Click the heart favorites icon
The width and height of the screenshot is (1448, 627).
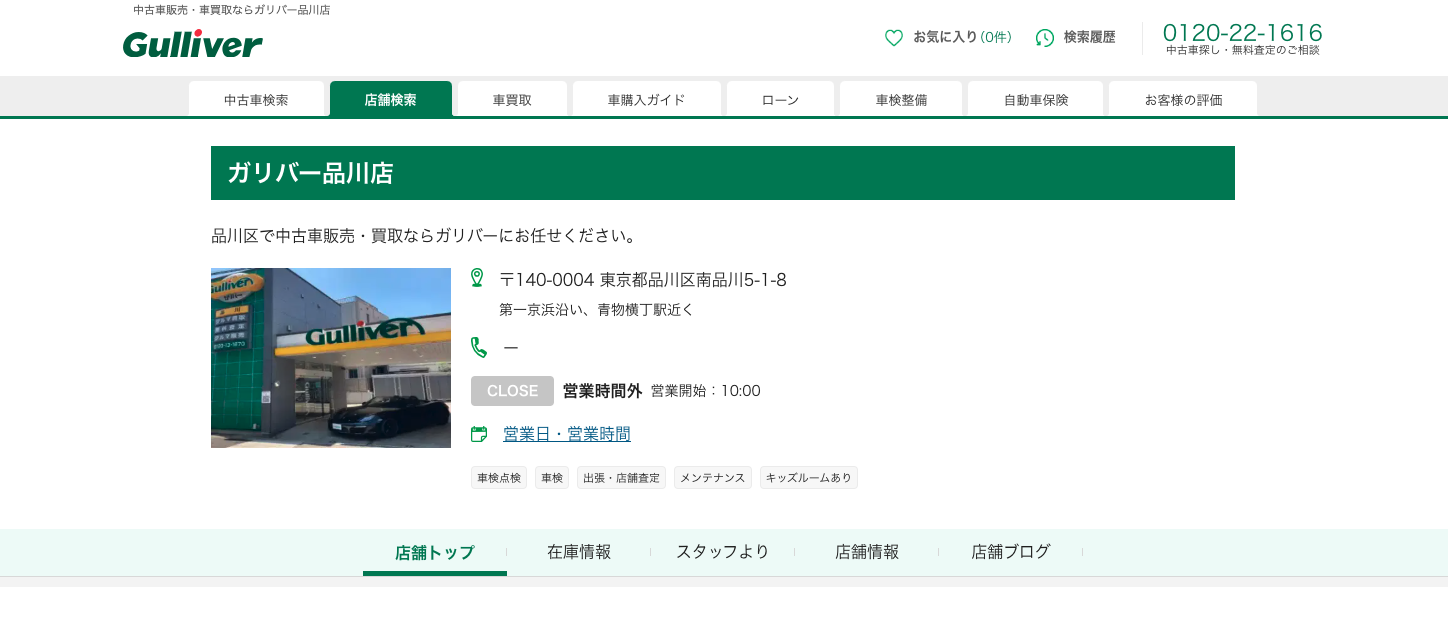tap(894, 38)
